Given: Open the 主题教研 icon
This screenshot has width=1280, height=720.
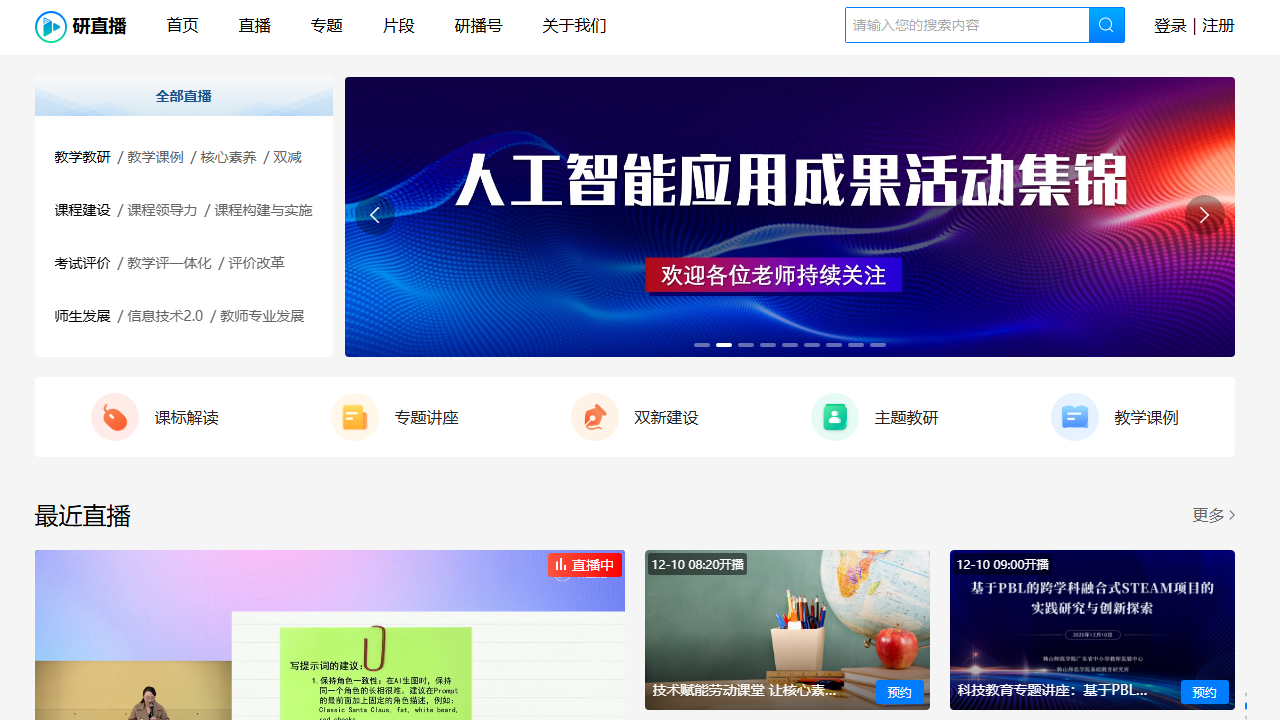Looking at the screenshot, I should 835,417.
